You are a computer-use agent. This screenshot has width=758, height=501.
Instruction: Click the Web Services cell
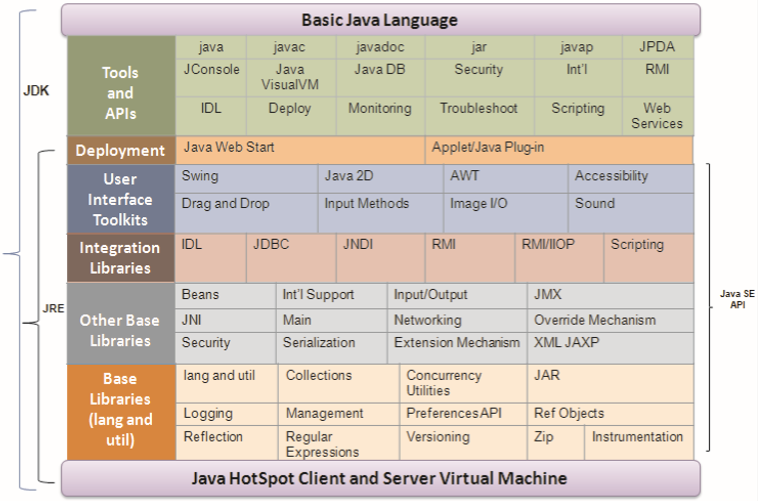click(656, 116)
